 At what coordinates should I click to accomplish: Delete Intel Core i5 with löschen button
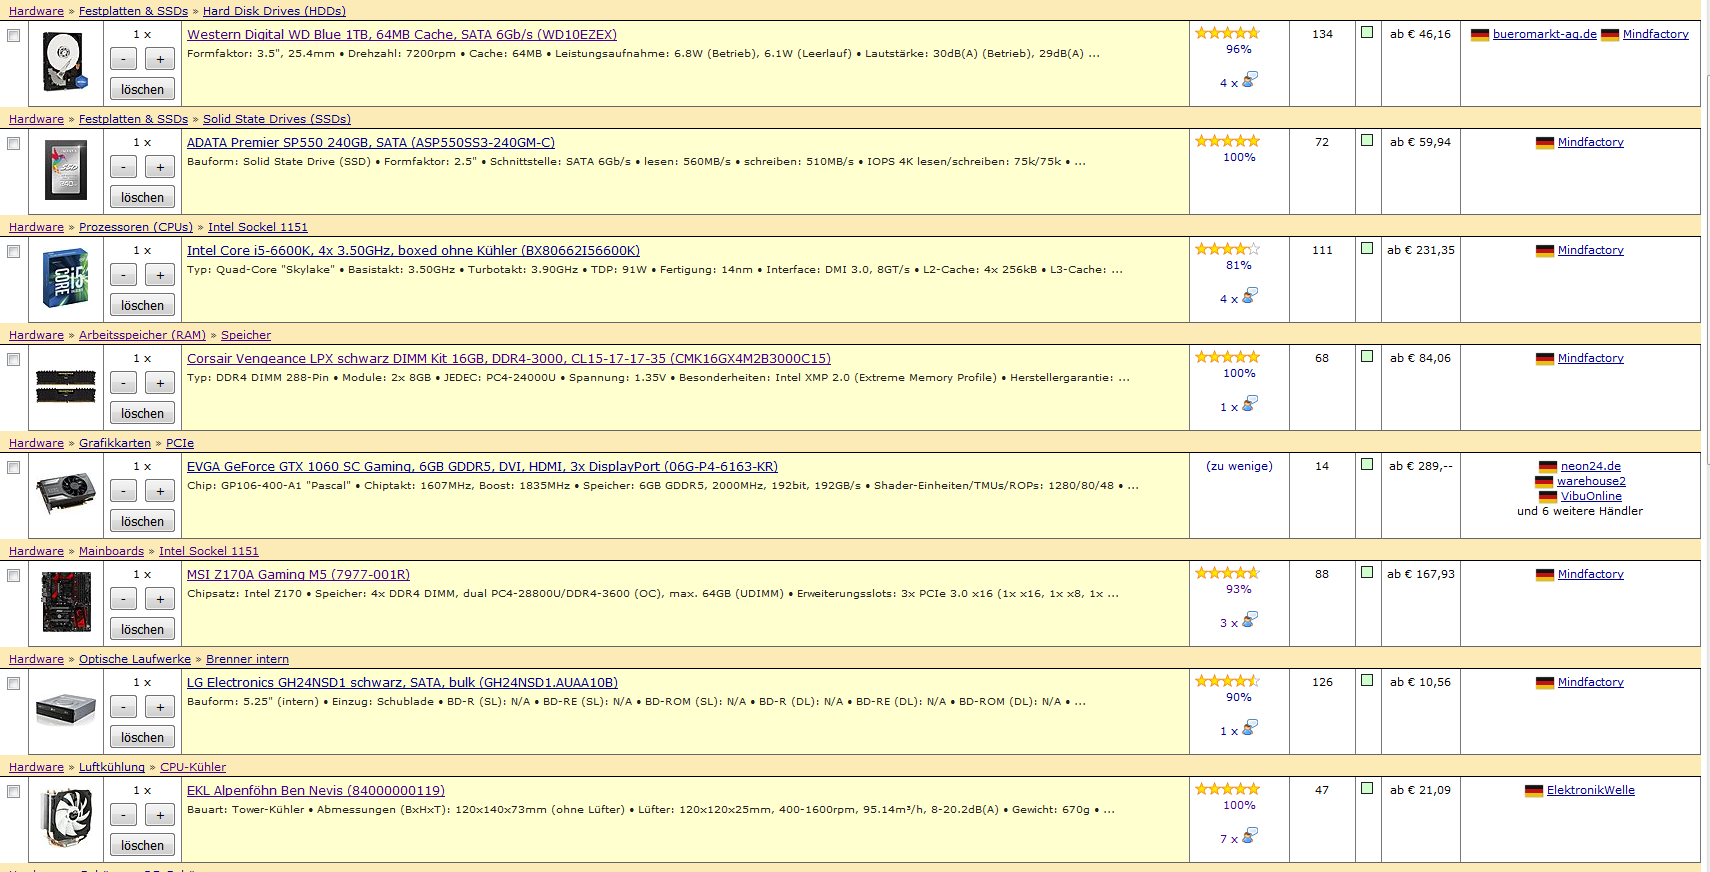click(x=142, y=305)
